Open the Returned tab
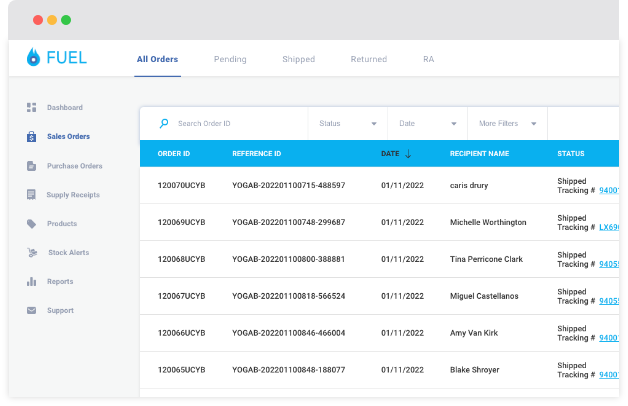The image size is (628, 406). click(368, 59)
